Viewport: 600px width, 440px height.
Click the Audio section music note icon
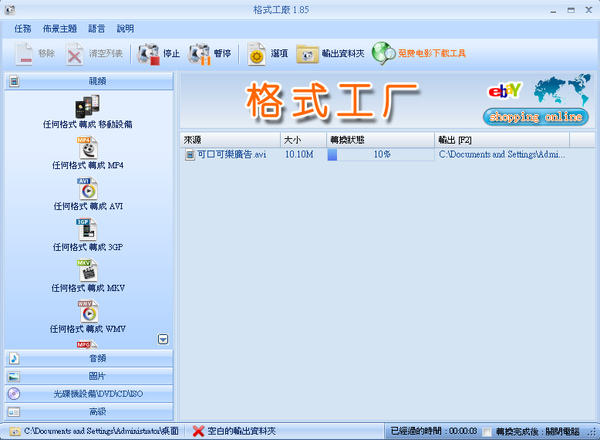[14, 359]
